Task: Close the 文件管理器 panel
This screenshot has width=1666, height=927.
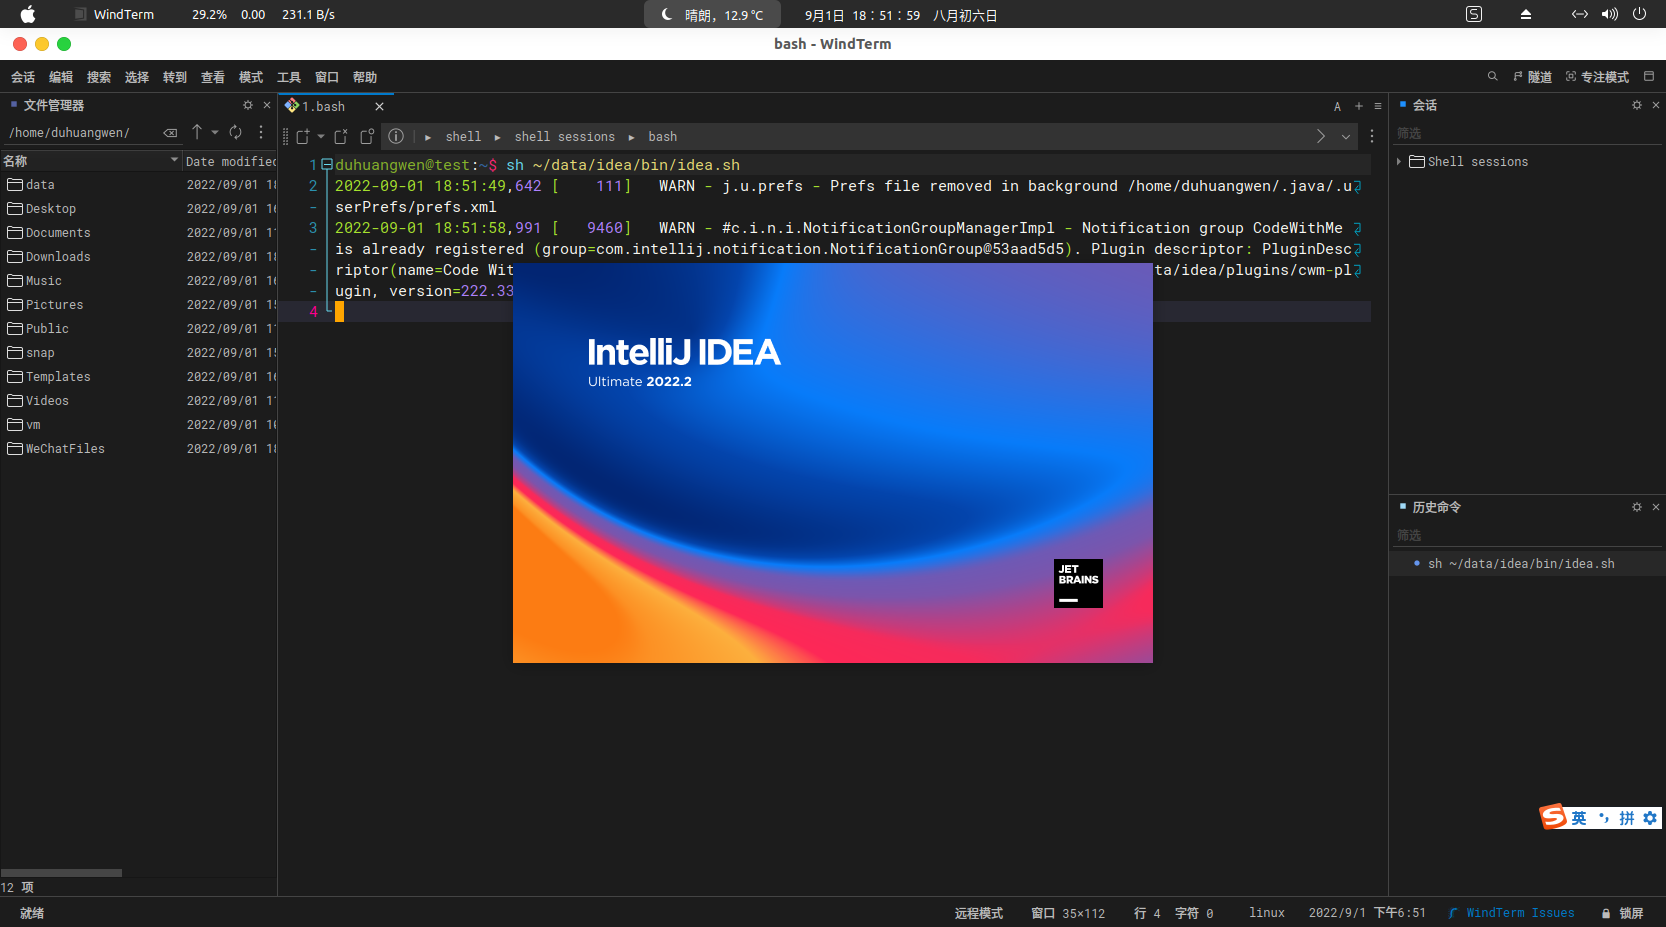Action: click(x=267, y=105)
